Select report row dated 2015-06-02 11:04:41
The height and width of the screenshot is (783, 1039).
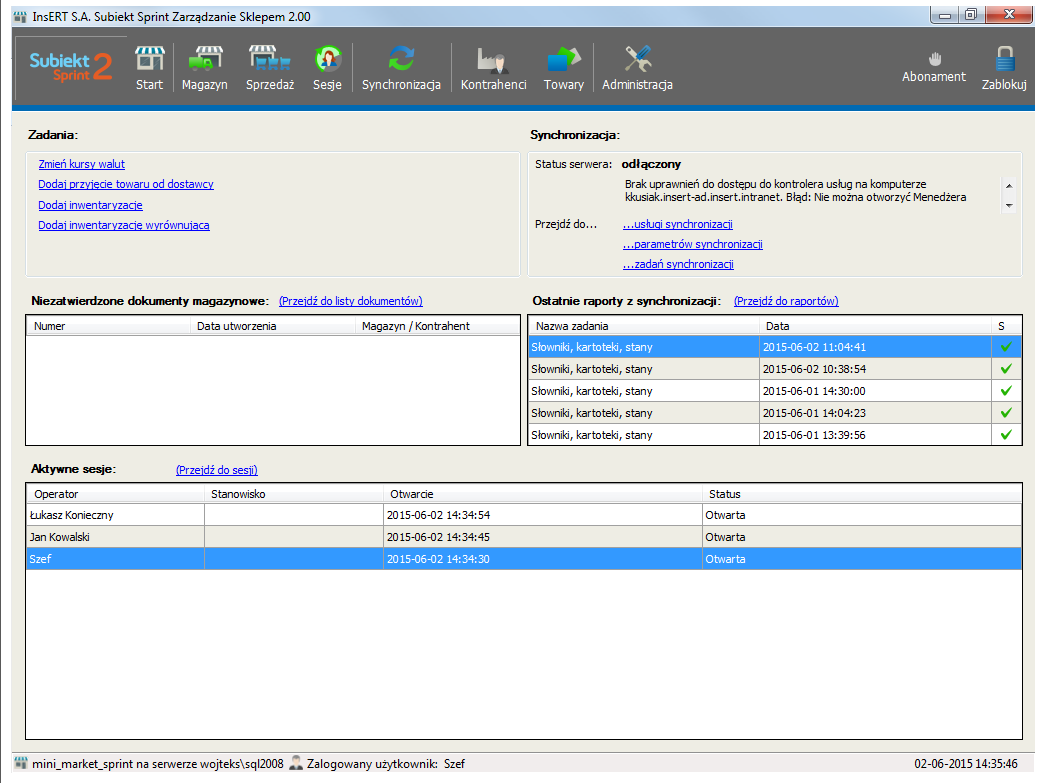(775, 346)
